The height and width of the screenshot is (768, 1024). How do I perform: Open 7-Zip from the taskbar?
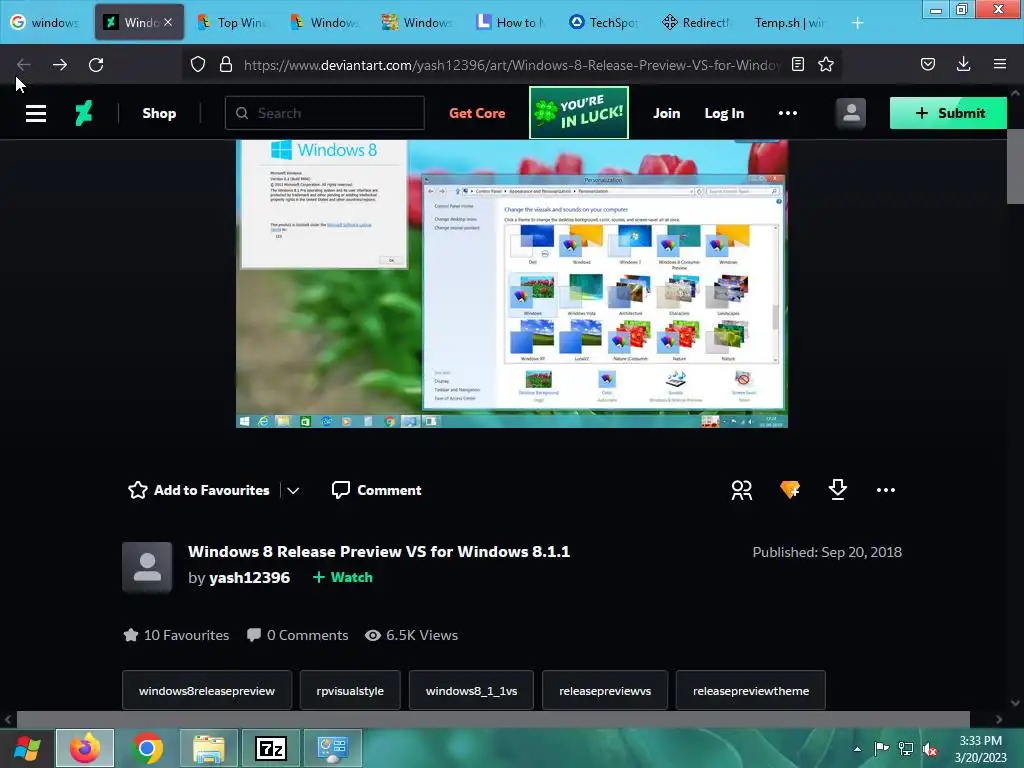tap(271, 748)
